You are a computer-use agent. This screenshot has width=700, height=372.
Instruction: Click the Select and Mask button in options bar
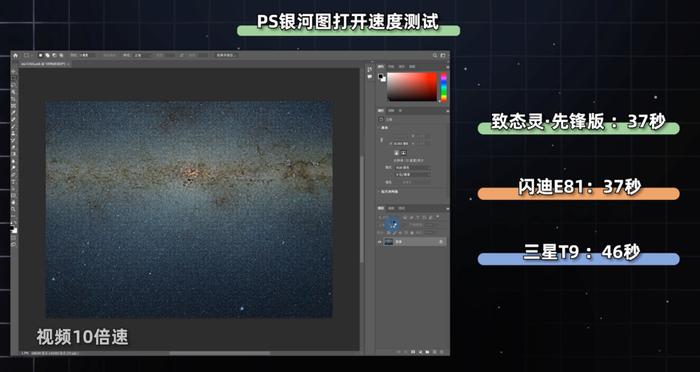(226, 55)
